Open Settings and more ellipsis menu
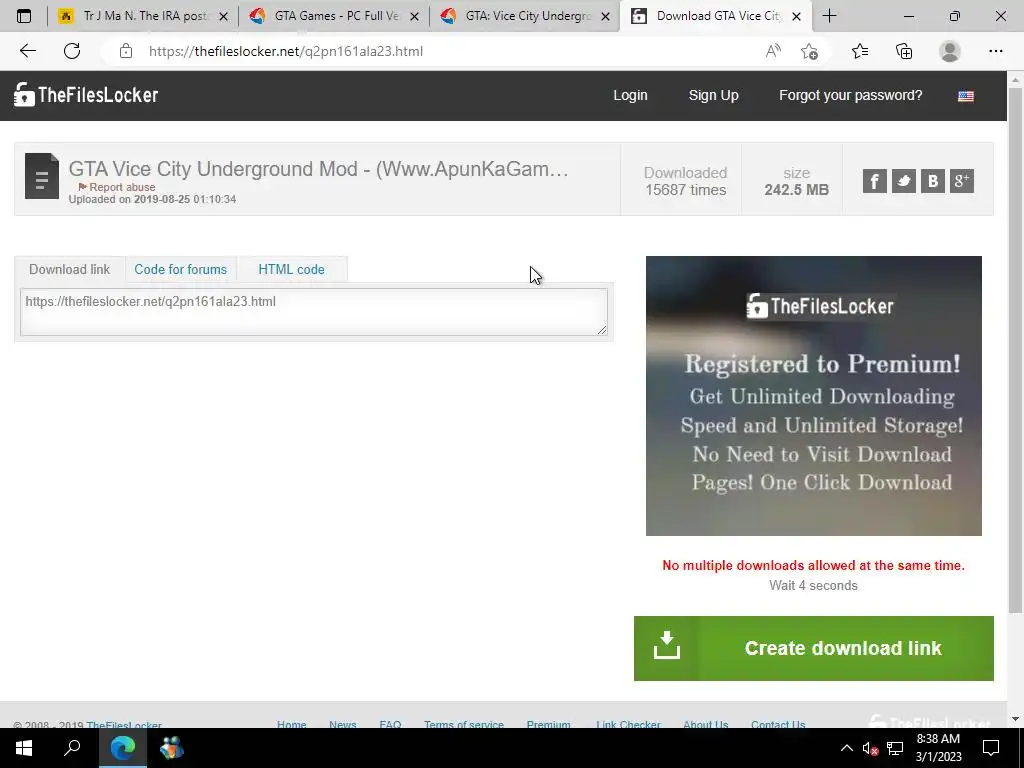The width and height of the screenshot is (1024, 768). 995,51
